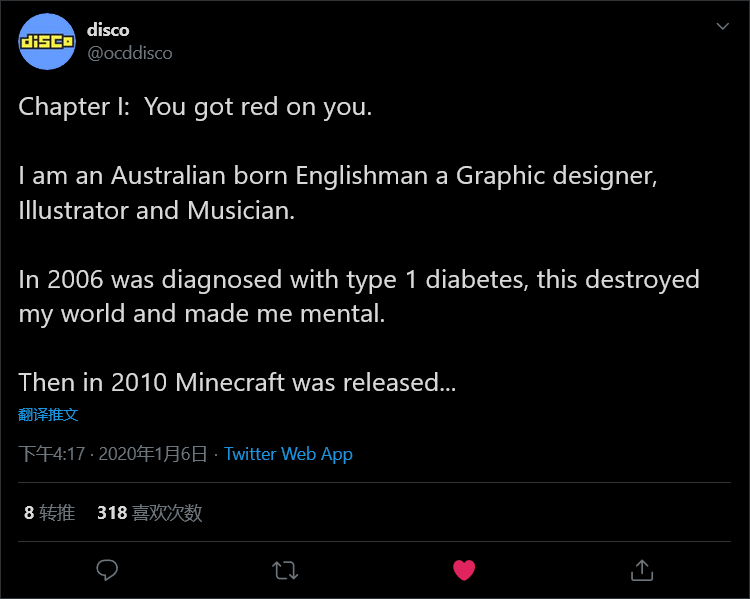Image resolution: width=750 pixels, height=599 pixels.
Task: Open the disco profile avatar
Action: (x=47, y=42)
